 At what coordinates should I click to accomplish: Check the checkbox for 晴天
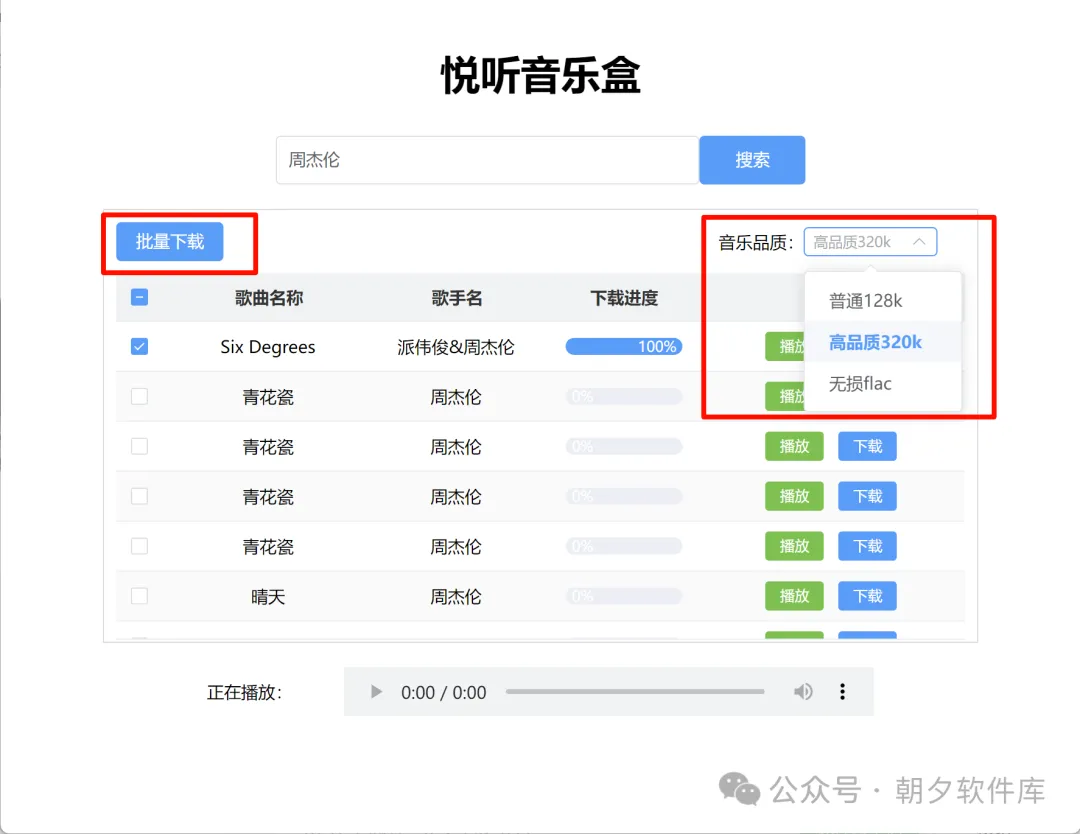(x=139, y=595)
